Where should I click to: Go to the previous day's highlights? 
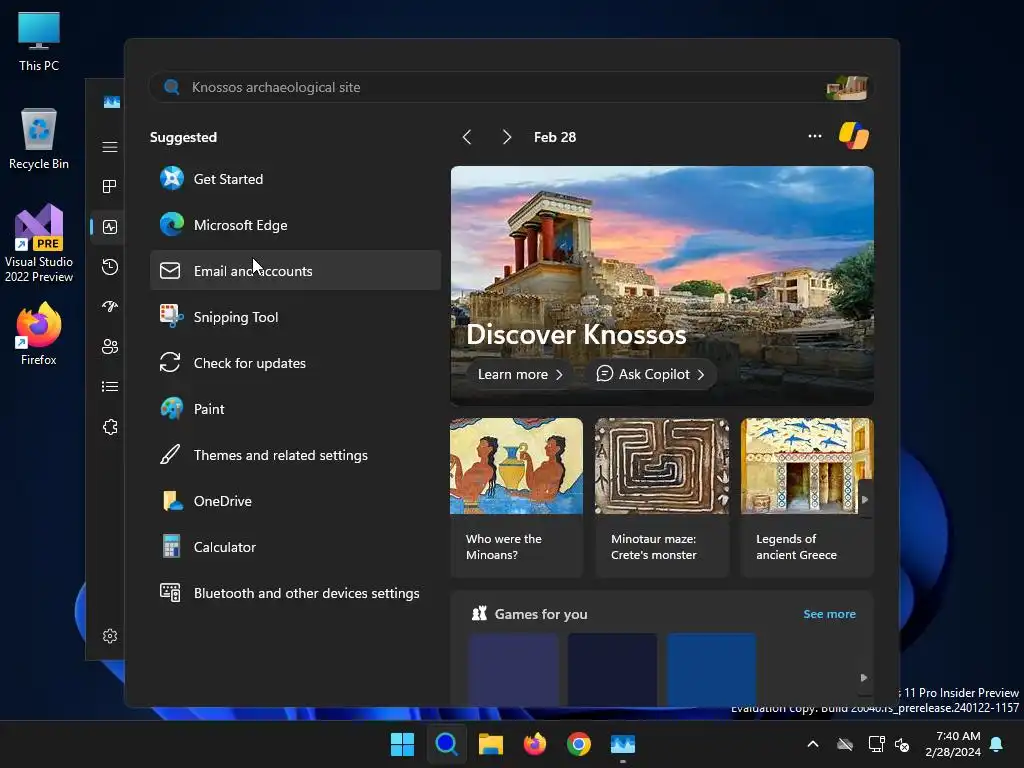[466, 137]
